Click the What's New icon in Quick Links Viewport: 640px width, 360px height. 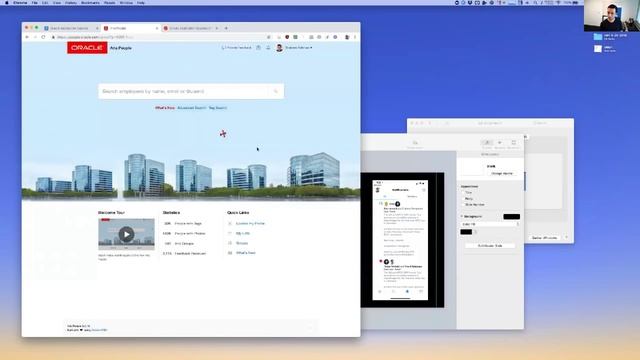pyautogui.click(x=230, y=253)
